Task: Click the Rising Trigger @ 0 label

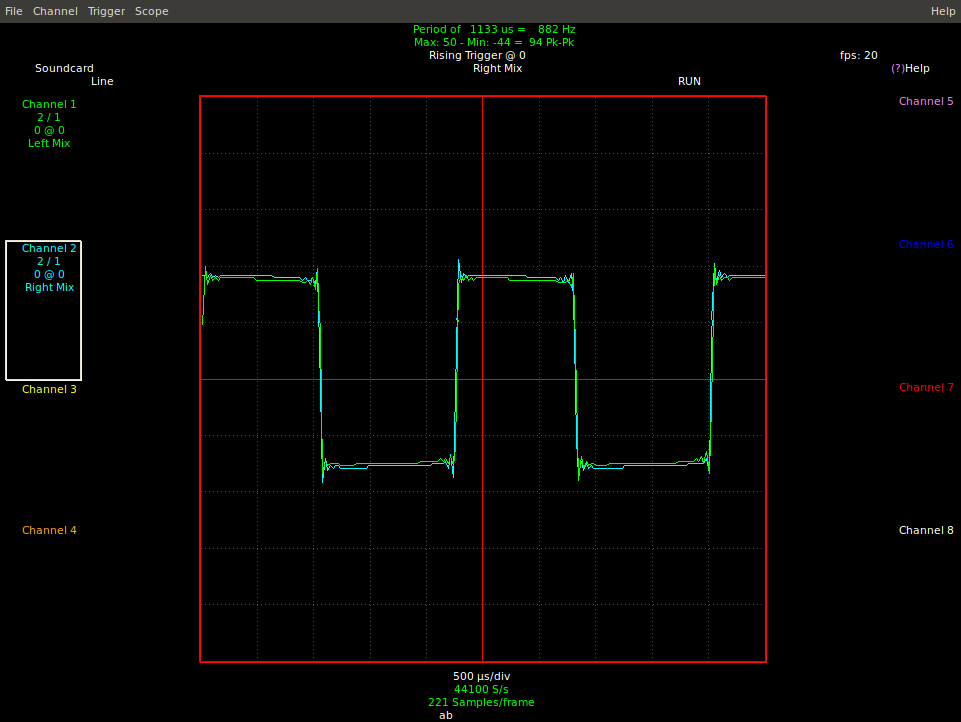Action: point(477,55)
